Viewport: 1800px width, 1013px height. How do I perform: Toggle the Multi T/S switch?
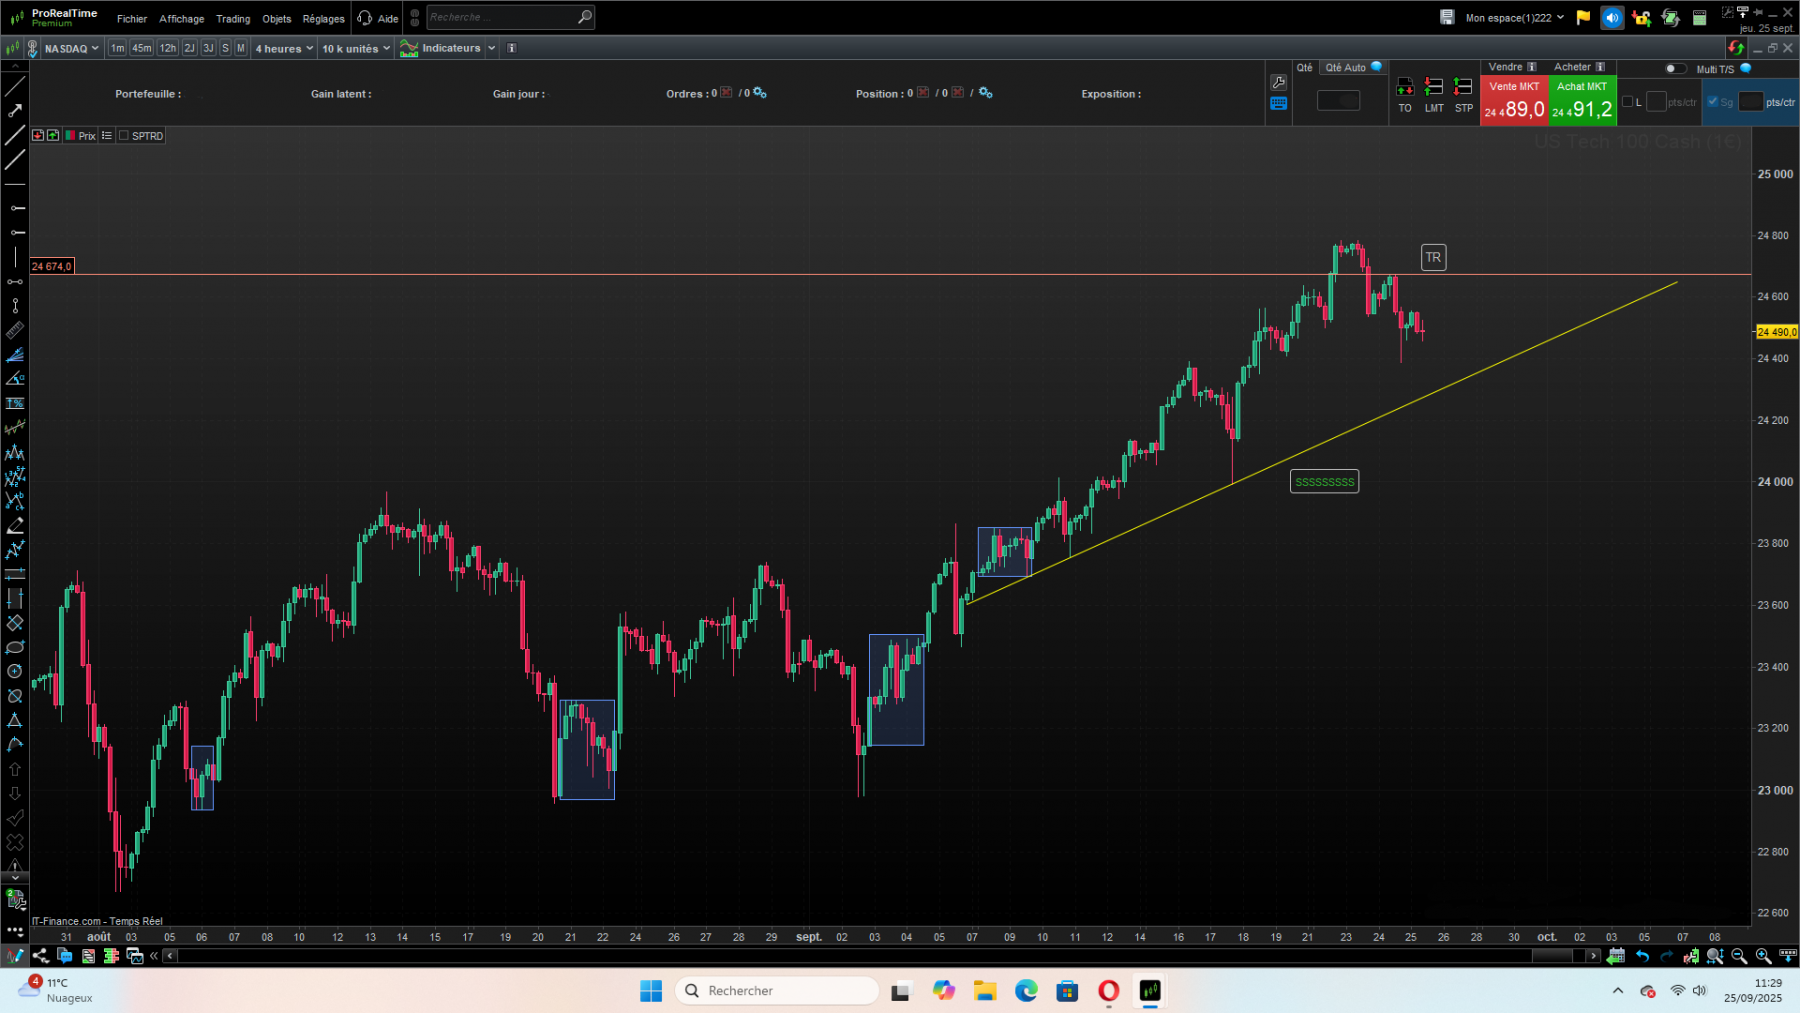(1675, 69)
